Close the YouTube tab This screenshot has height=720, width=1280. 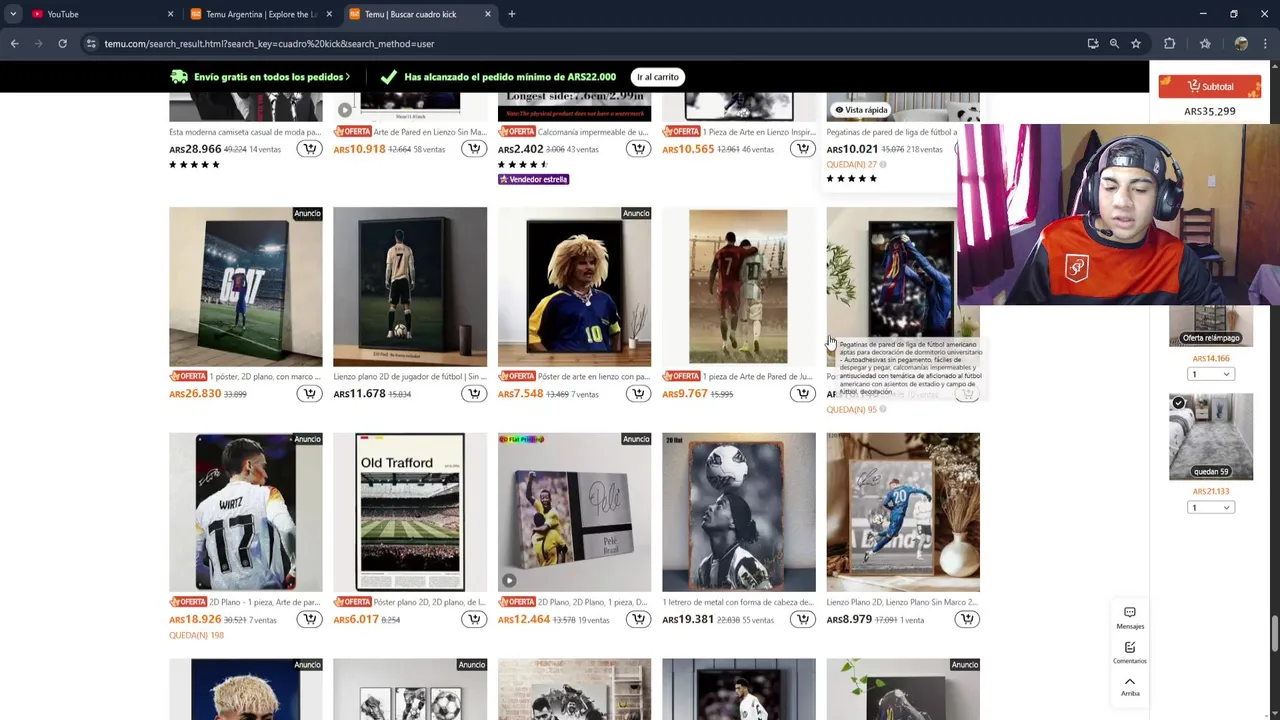[170, 14]
